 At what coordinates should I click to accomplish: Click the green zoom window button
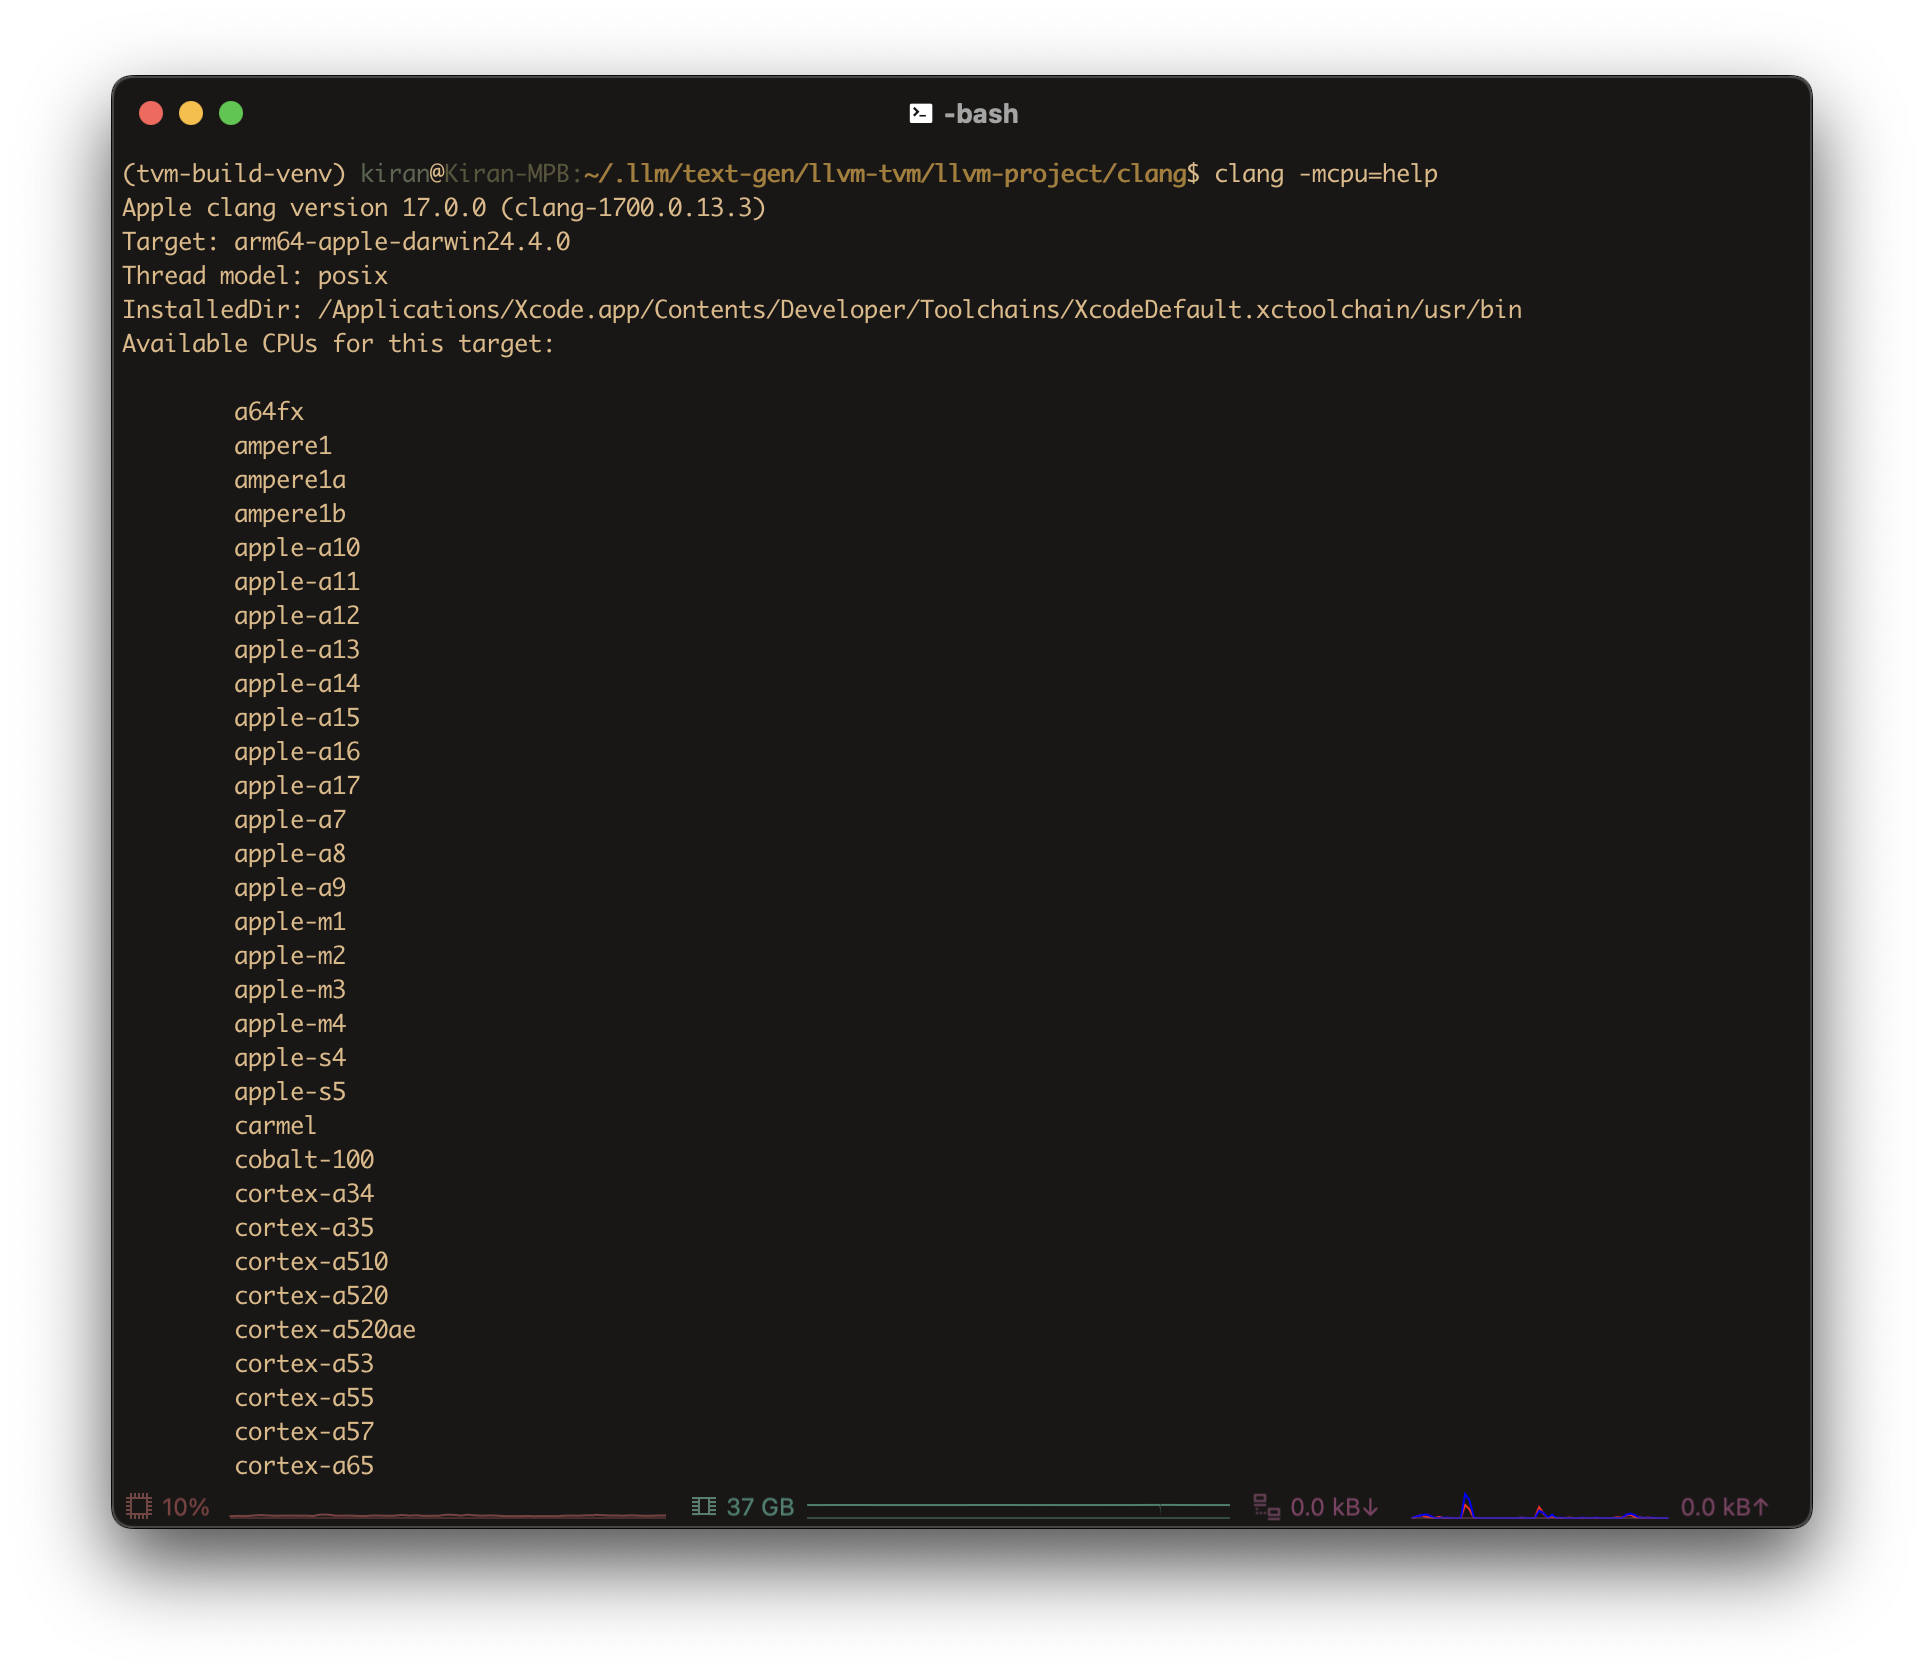click(231, 113)
